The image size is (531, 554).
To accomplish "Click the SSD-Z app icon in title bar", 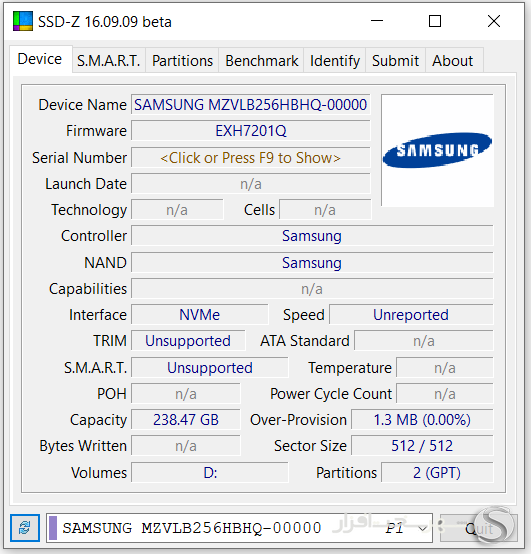I will (23, 21).
